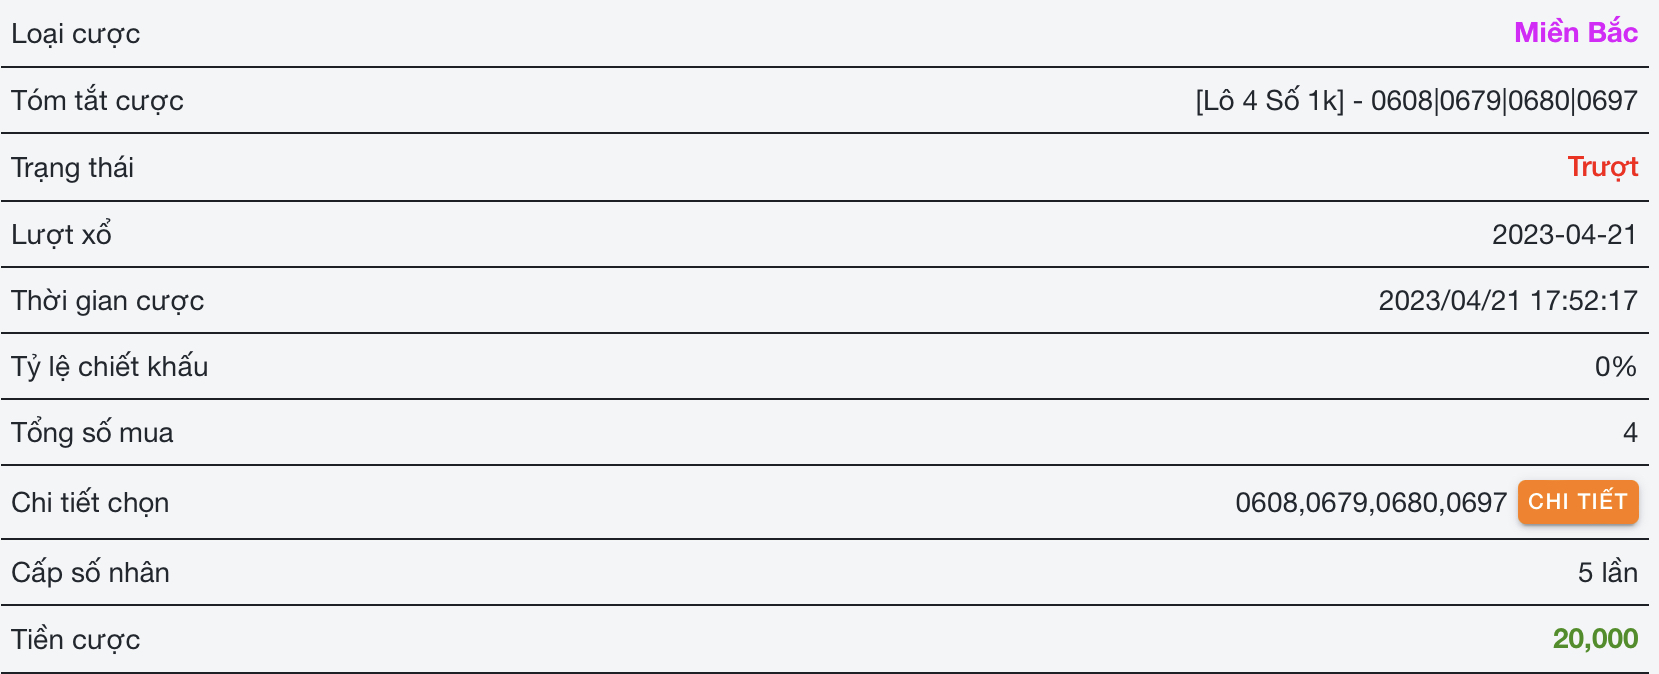This screenshot has width=1659, height=674.
Task: Click the Trạng thái label
Action: pos(73,168)
